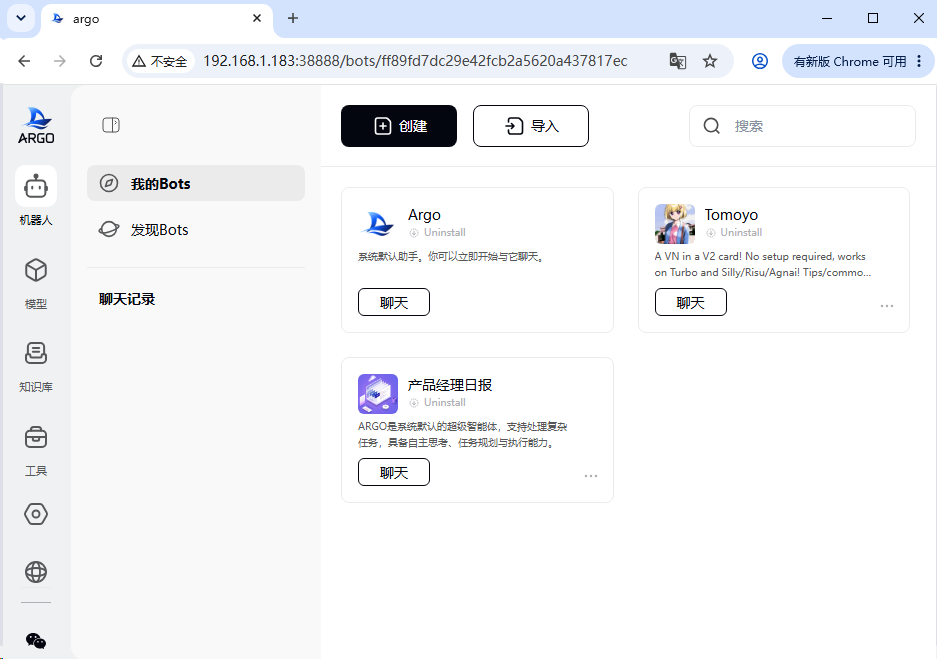Viewport: 937px width, 659px height.
Task: Open the 知识库 knowledge base section
Action: point(36,366)
